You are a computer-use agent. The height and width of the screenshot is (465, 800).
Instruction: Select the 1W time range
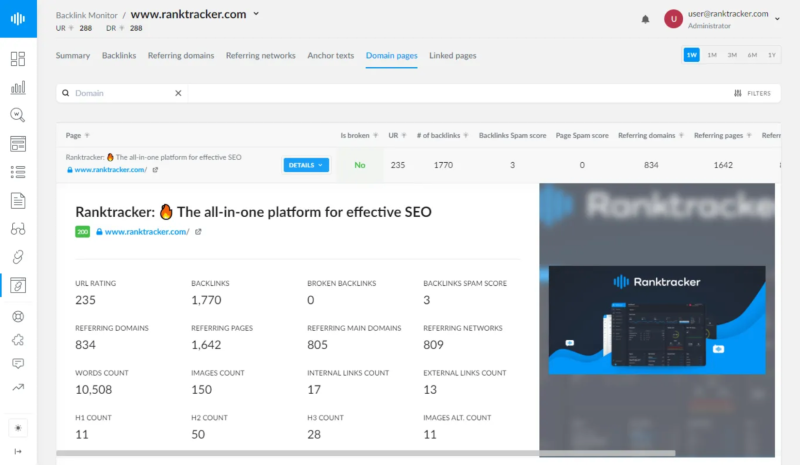691,55
